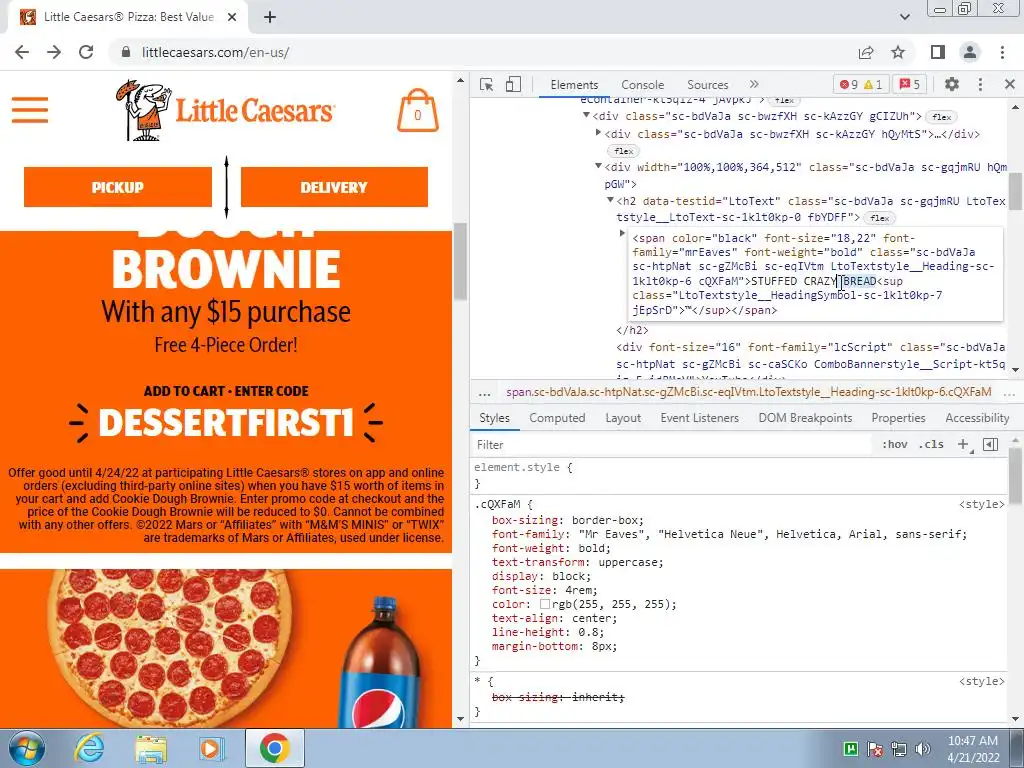1024x768 pixels.
Task: Click the Little Caesars logo
Action: pyautogui.click(x=224, y=110)
